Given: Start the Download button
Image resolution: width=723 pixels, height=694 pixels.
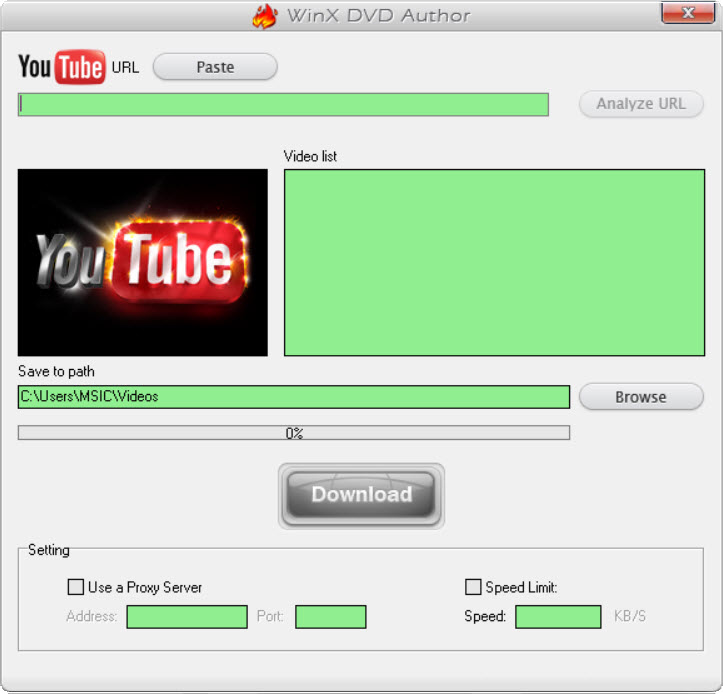Looking at the screenshot, I should coord(361,495).
